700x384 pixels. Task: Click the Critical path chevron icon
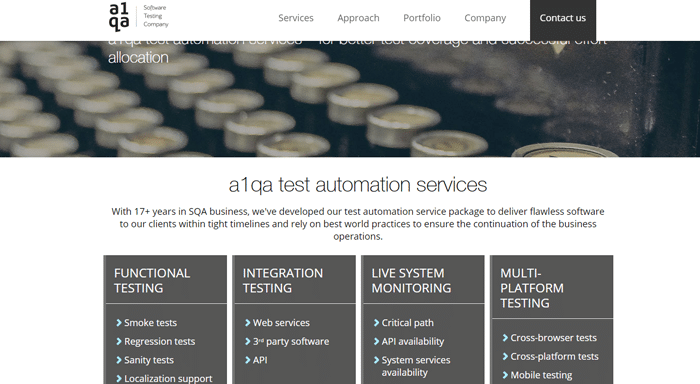click(x=376, y=322)
